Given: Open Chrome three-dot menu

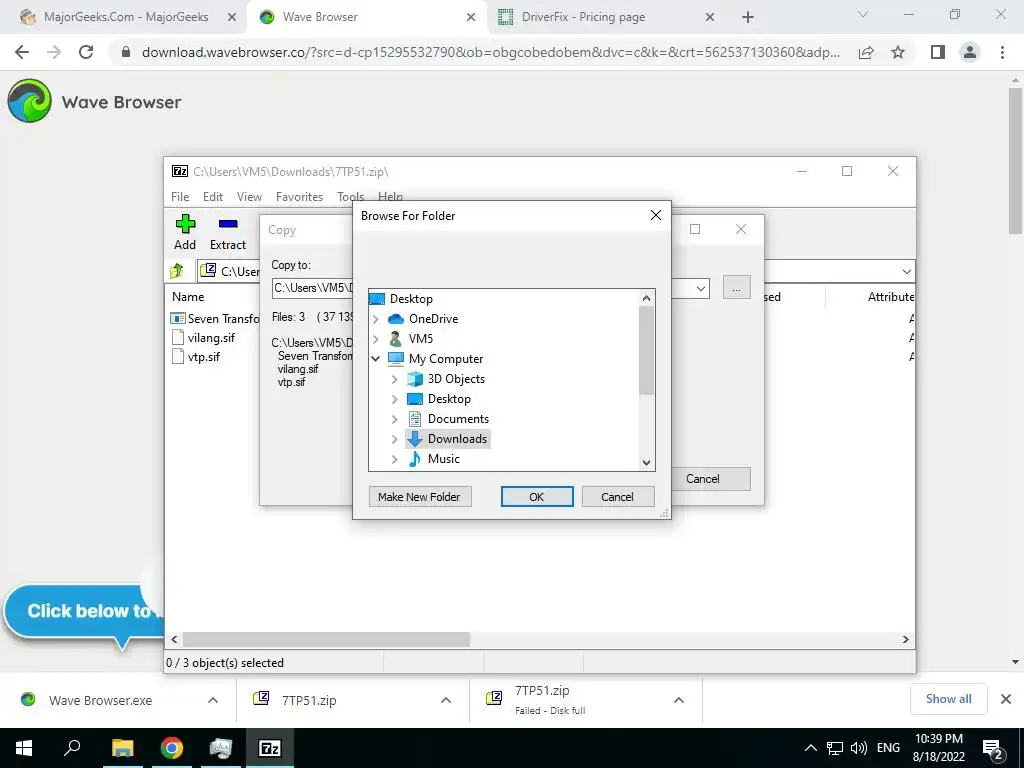Looking at the screenshot, I should click(1002, 52).
